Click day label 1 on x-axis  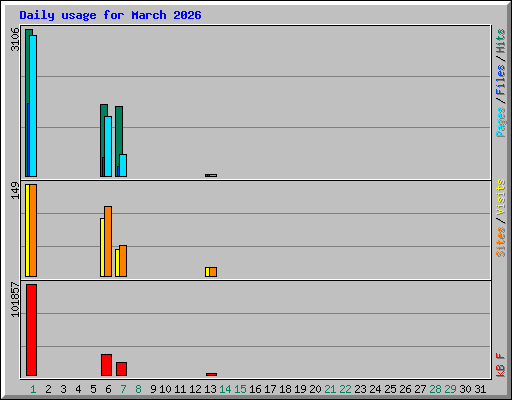point(33,389)
